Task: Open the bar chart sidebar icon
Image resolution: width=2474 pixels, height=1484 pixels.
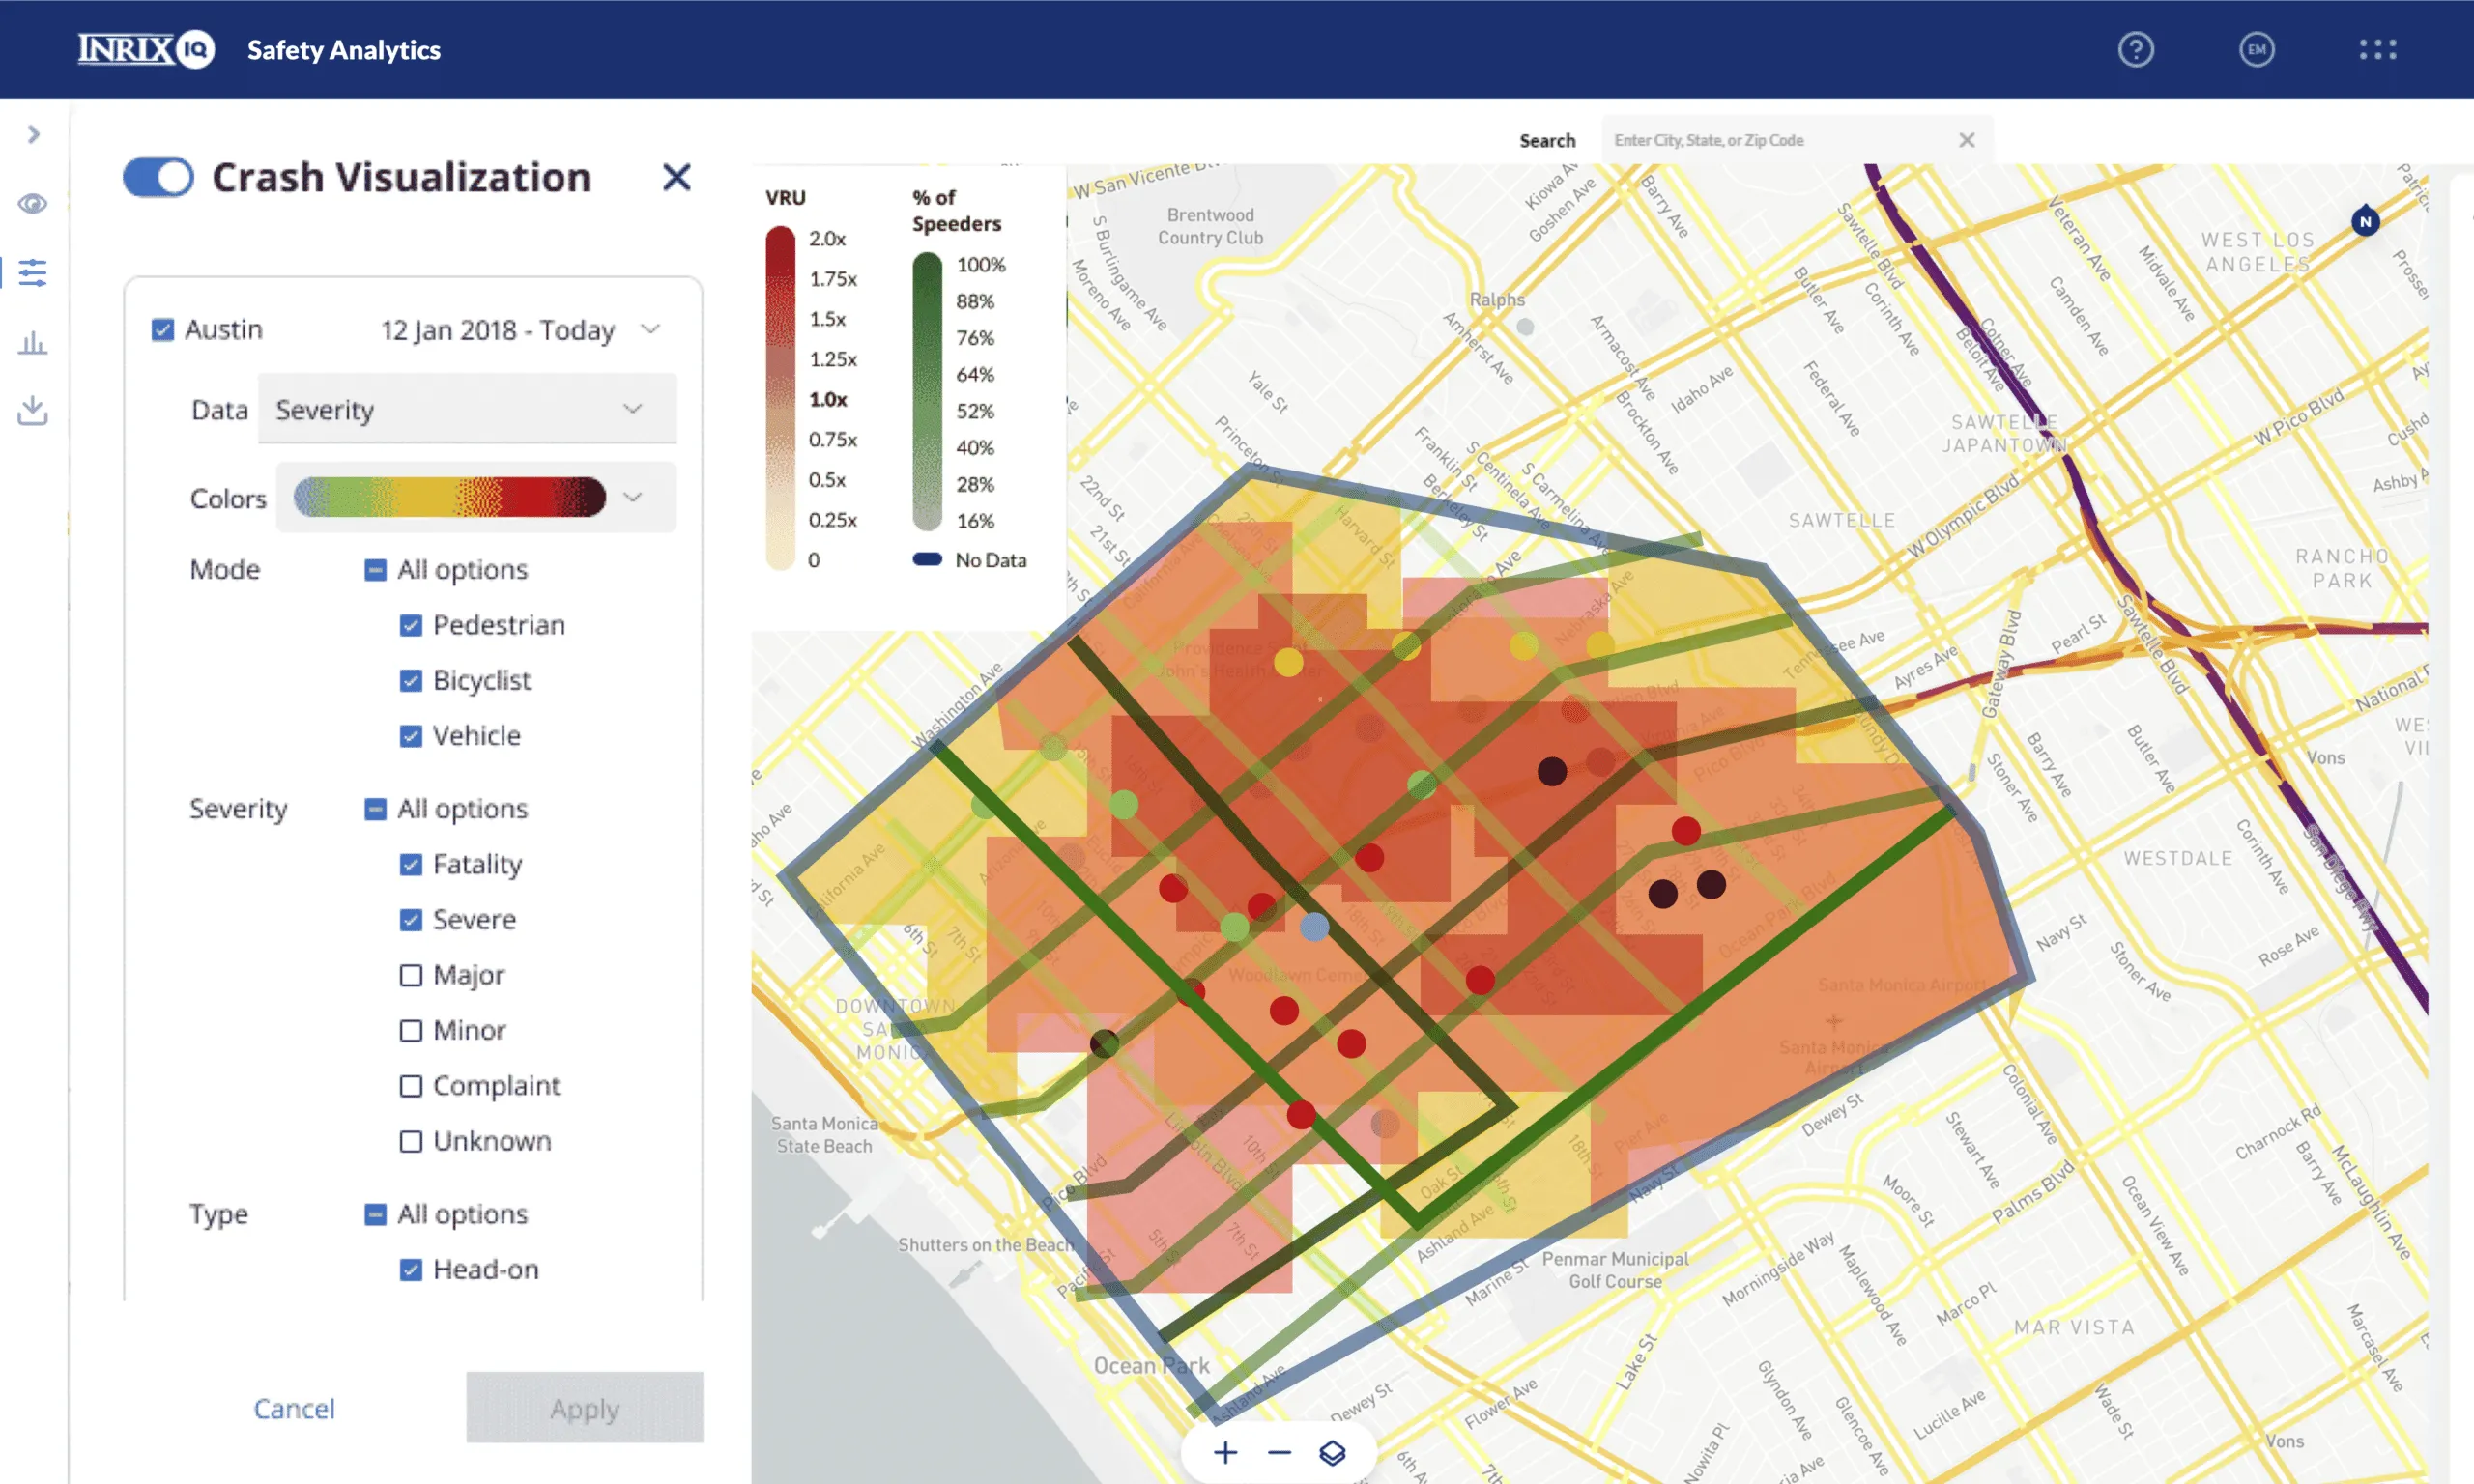Action: pos(32,343)
